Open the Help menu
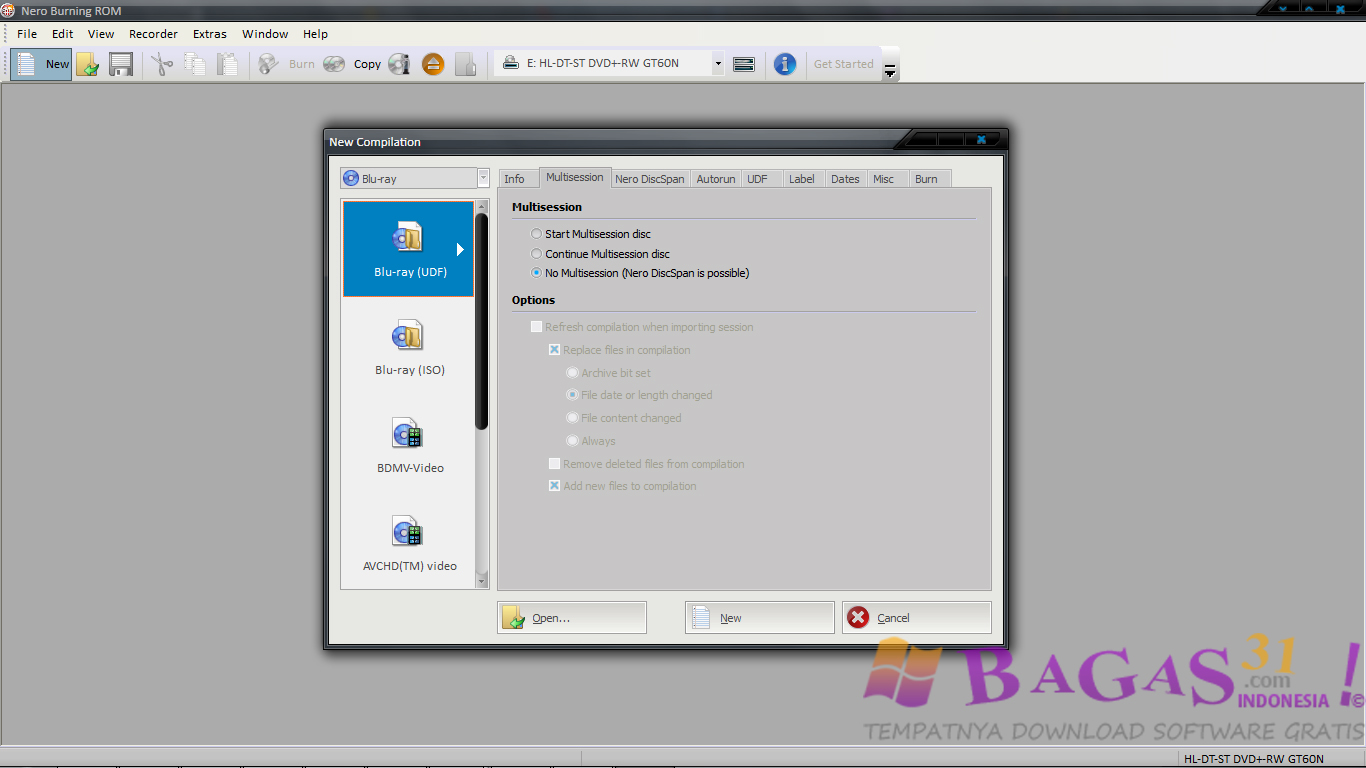This screenshot has width=1366, height=768. (315, 34)
